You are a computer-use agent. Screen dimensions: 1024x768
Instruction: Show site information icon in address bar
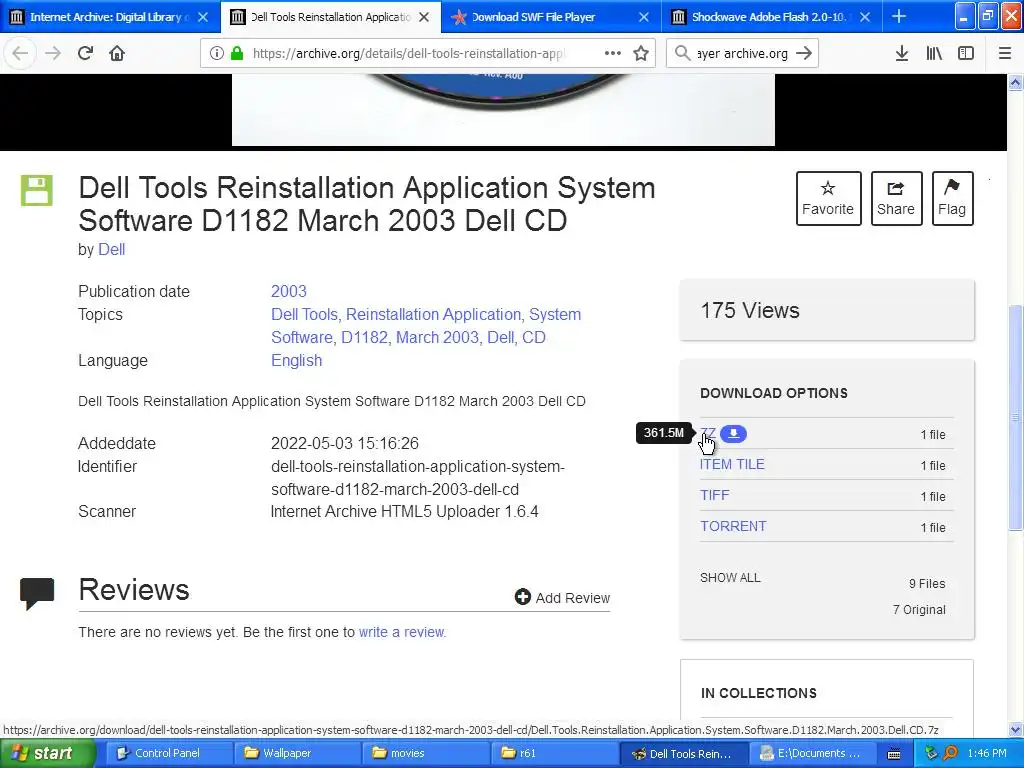[x=216, y=54]
